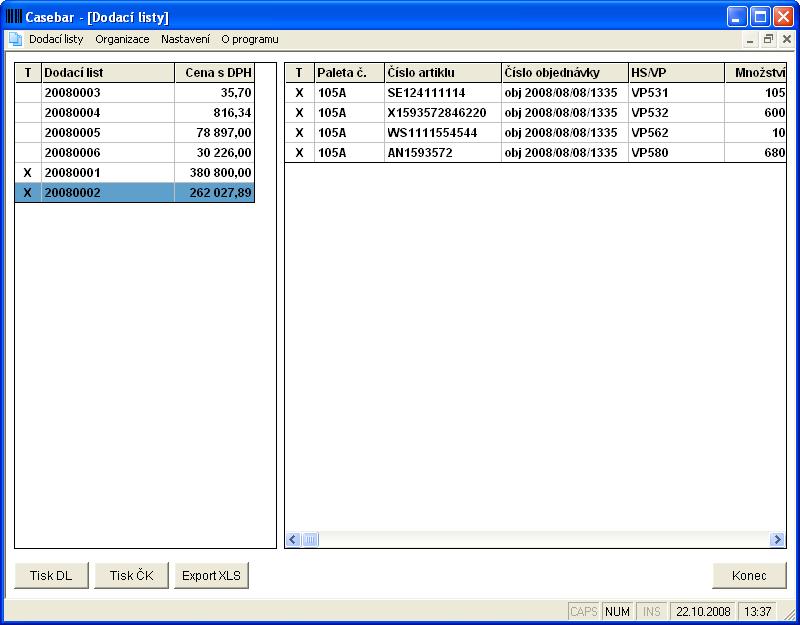The width and height of the screenshot is (800, 625).
Task: Click the Casebar barcode title icon
Action: tap(14, 16)
